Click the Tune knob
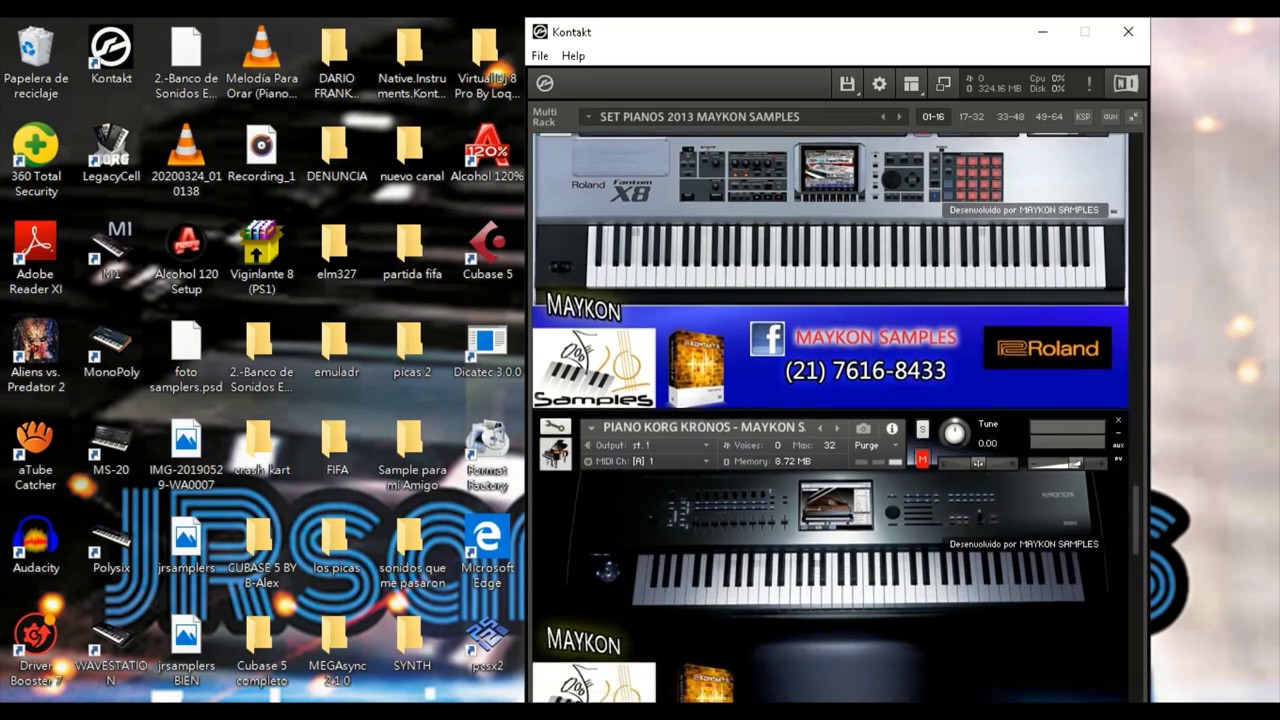 point(954,433)
